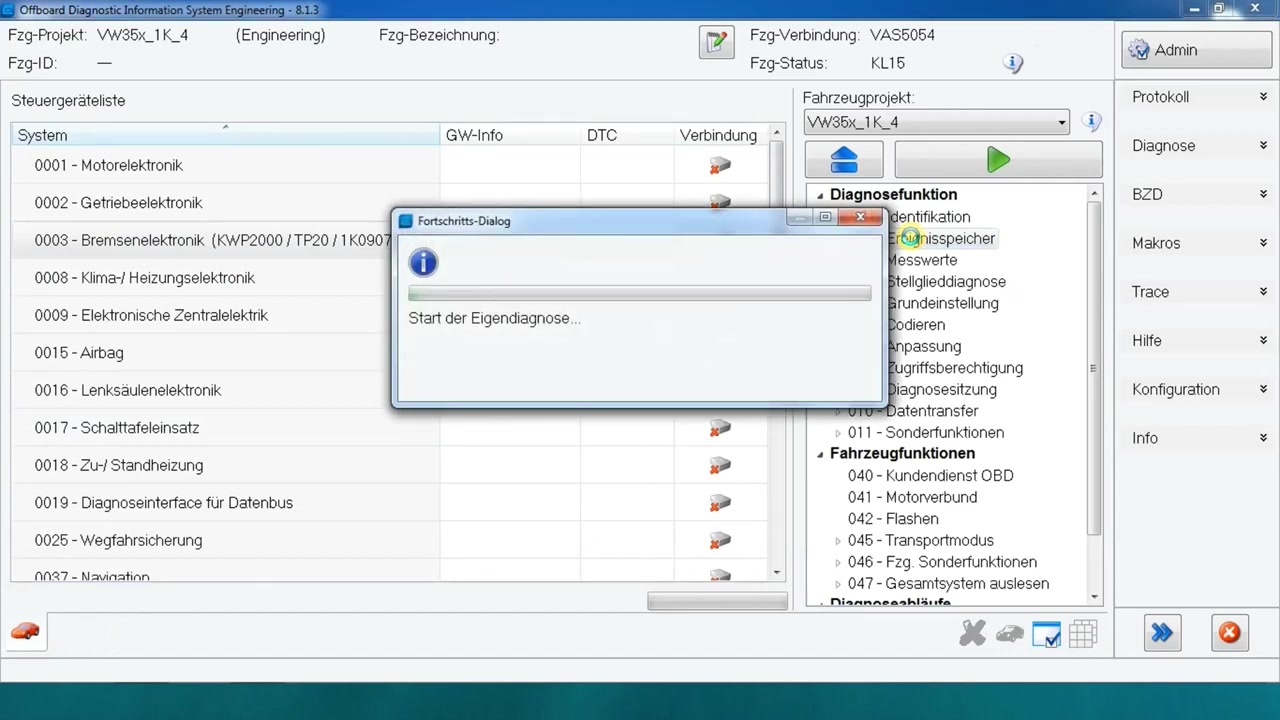This screenshot has height=720, width=1280.
Task: Click connection icon for 0018 Zu-/Standheizung
Action: pyautogui.click(x=720, y=465)
